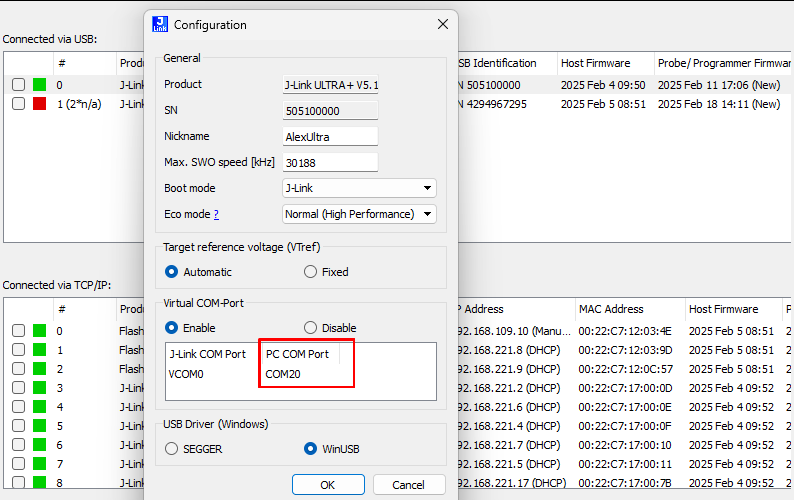Click green status square of TCP/IP row 6
The height and width of the screenshot is (500, 794).
39,445
